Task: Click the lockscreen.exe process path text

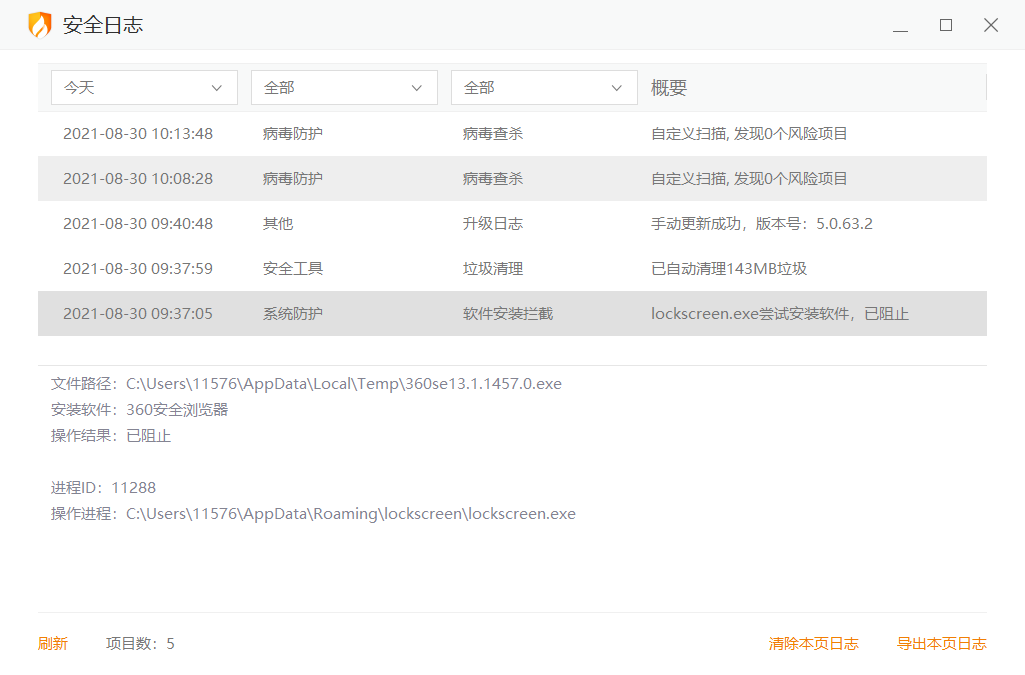Action: (x=350, y=514)
